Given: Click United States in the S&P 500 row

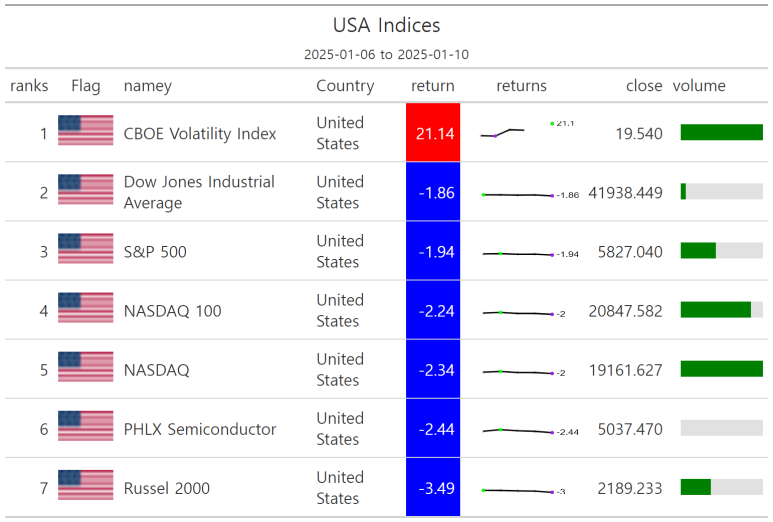Looking at the screenshot, I should click(x=340, y=251).
